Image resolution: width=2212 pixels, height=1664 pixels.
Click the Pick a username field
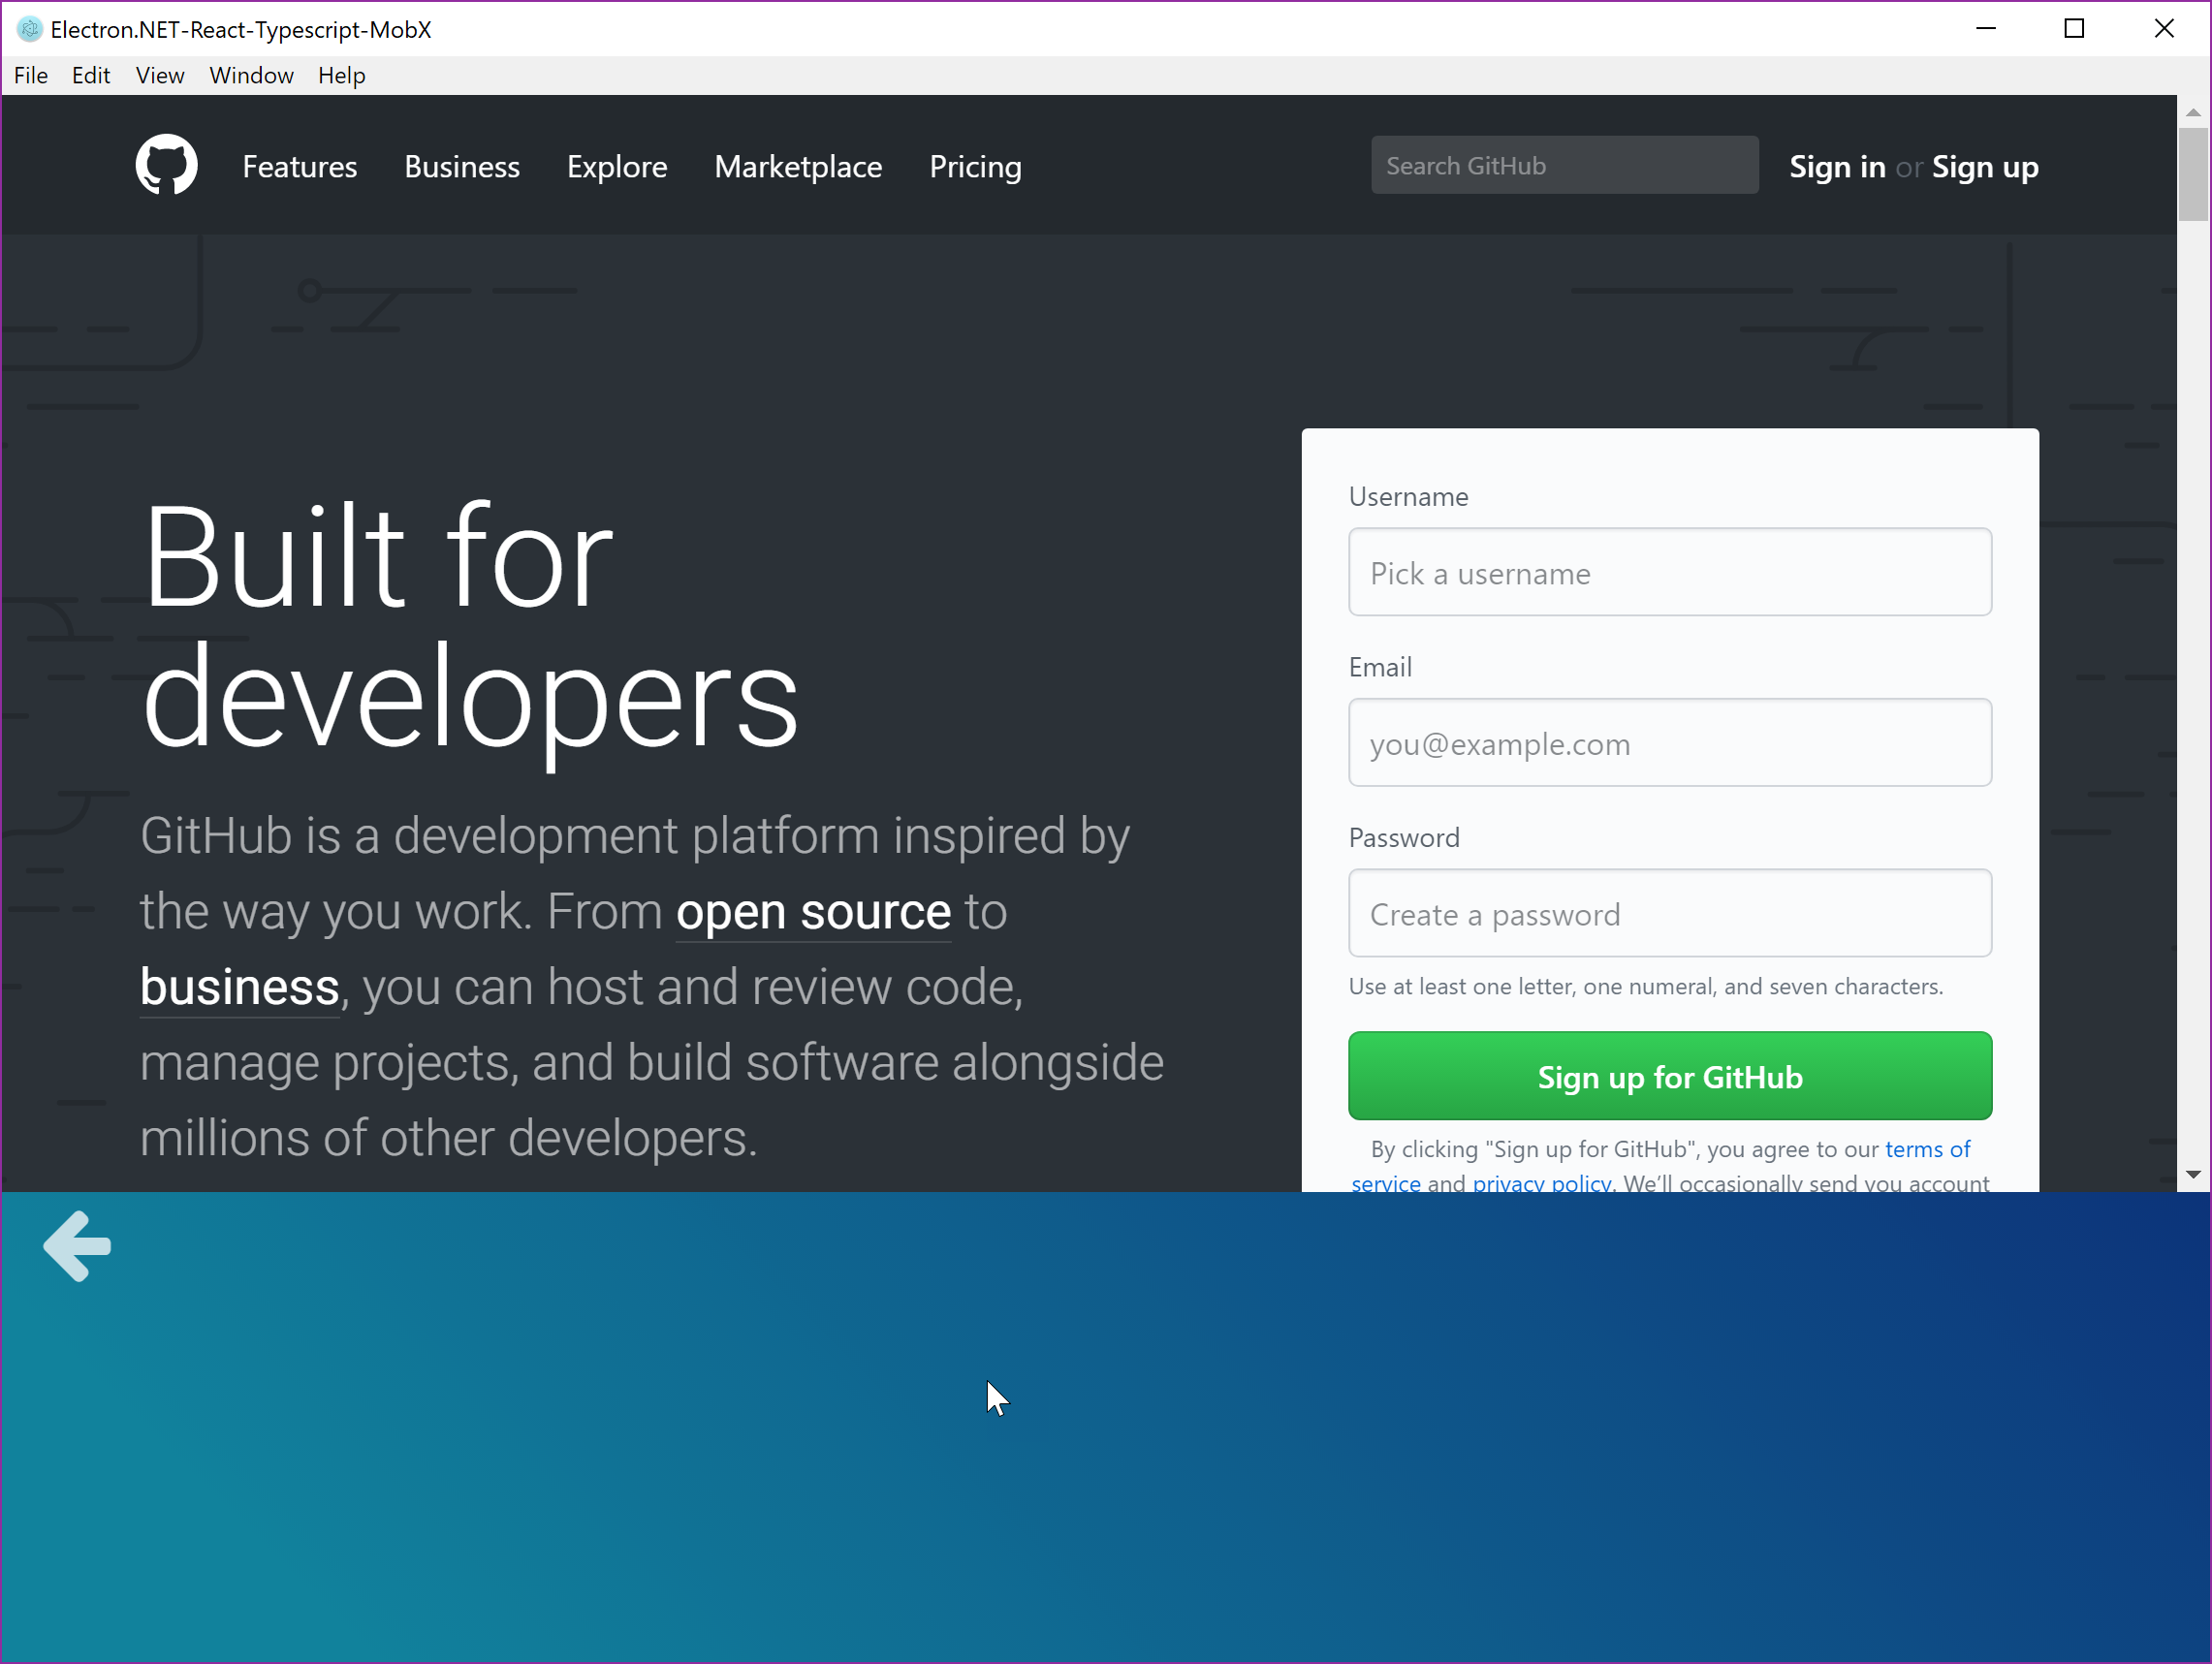click(1669, 573)
